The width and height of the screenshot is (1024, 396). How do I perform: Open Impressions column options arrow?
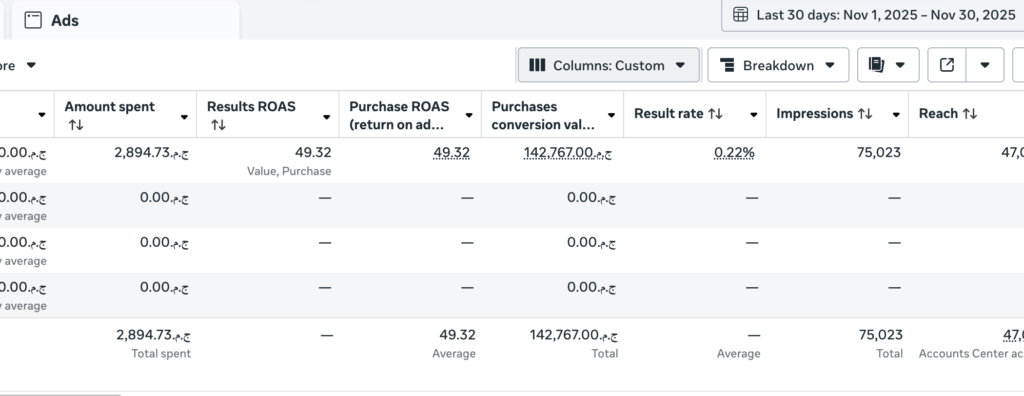[x=896, y=114]
